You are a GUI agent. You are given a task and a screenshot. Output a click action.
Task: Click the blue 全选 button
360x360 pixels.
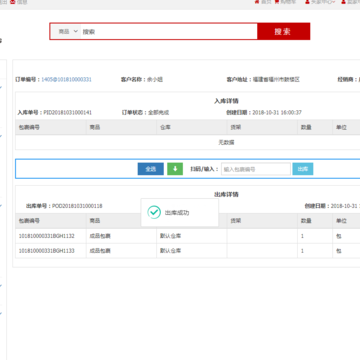151,169
